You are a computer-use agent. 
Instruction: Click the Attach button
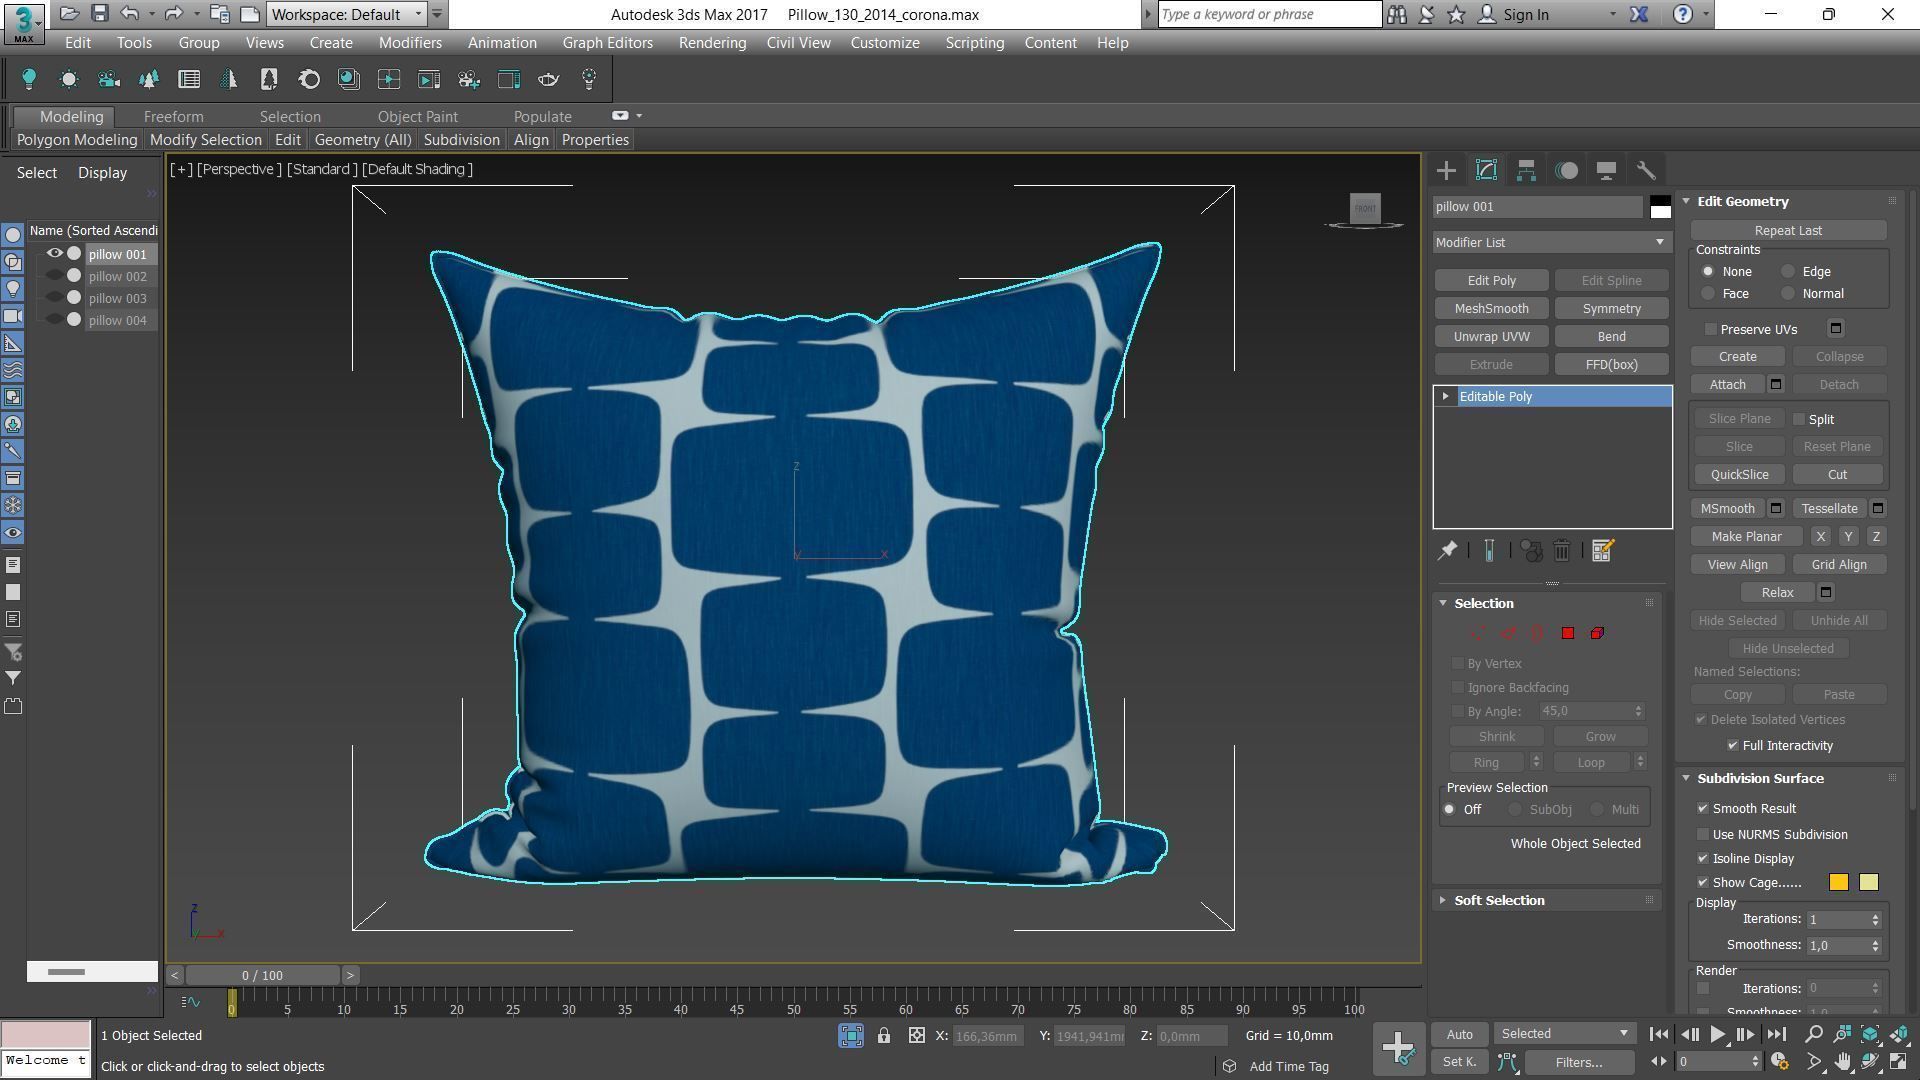coord(1727,385)
